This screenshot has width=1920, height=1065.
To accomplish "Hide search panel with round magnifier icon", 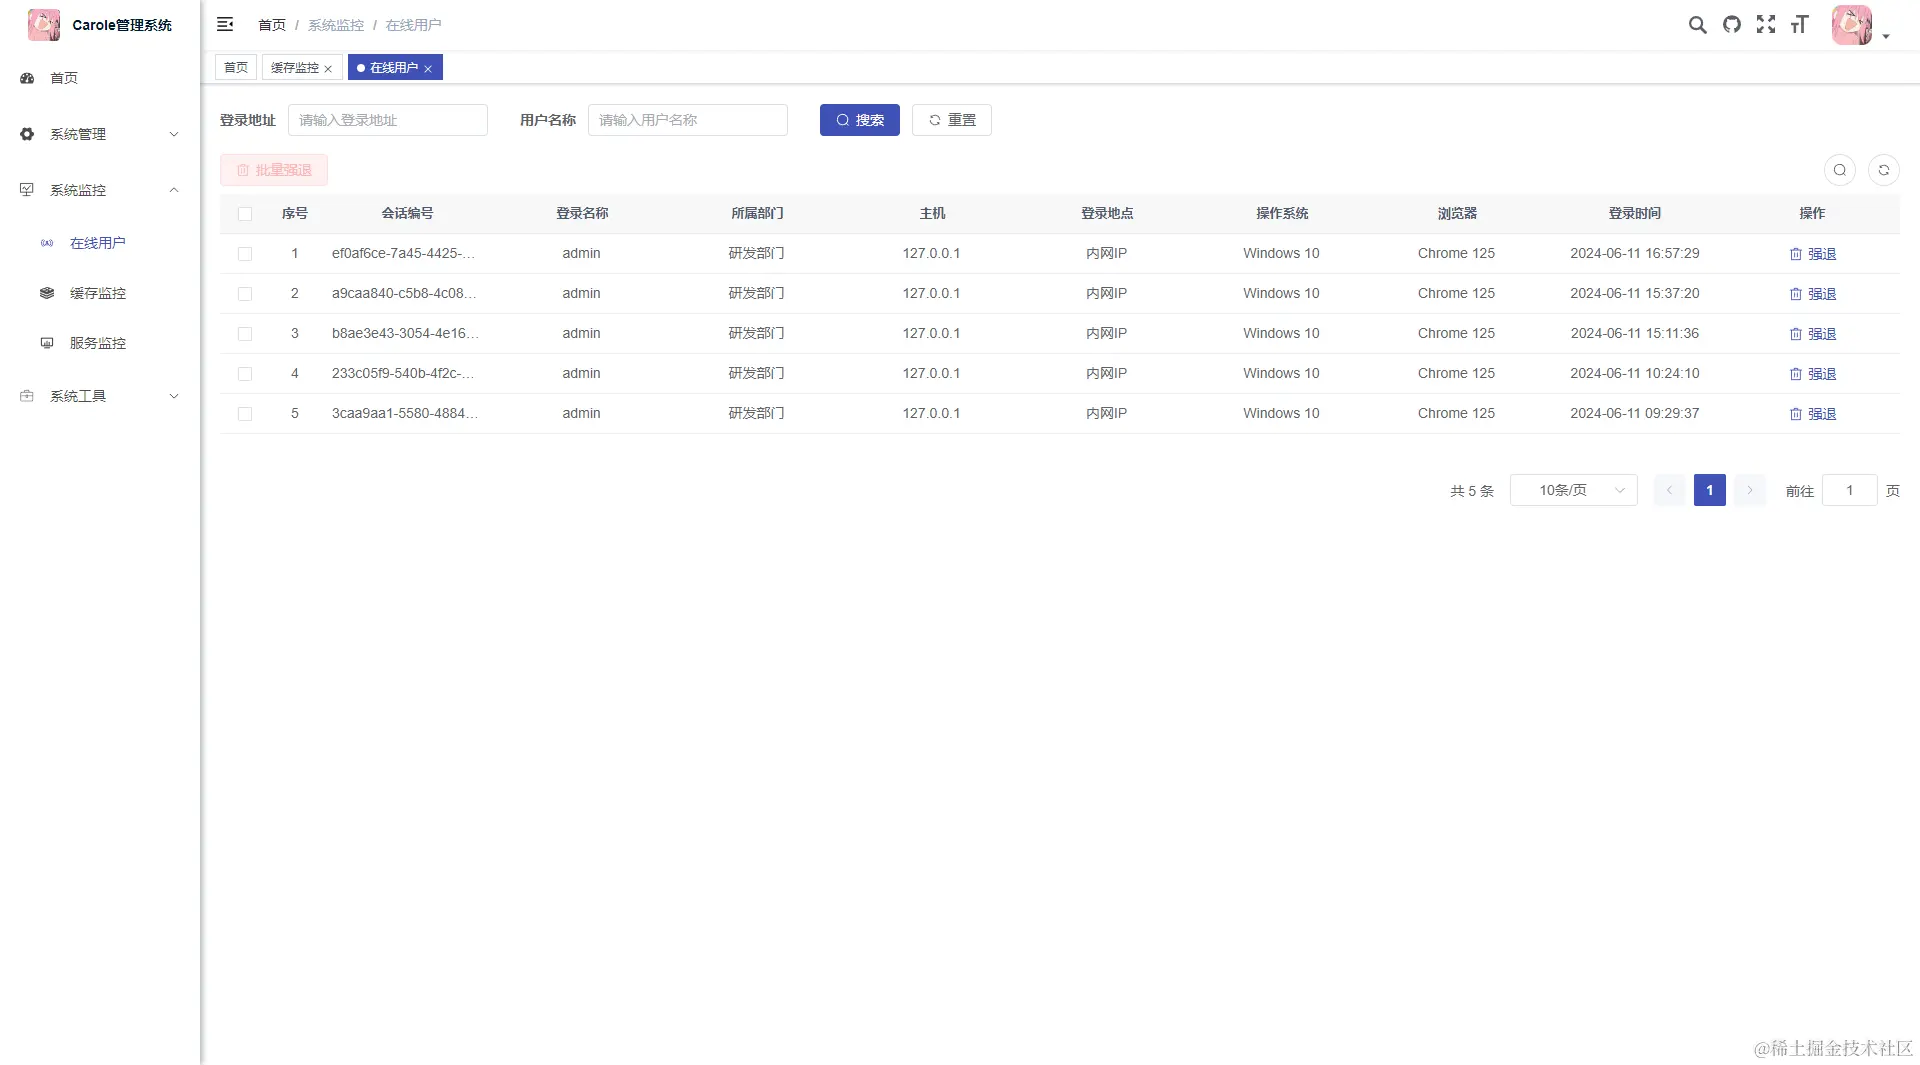I will tap(1840, 170).
